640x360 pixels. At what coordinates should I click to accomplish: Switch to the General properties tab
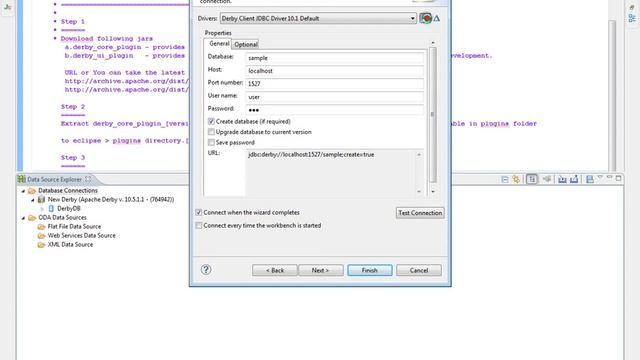pos(219,43)
